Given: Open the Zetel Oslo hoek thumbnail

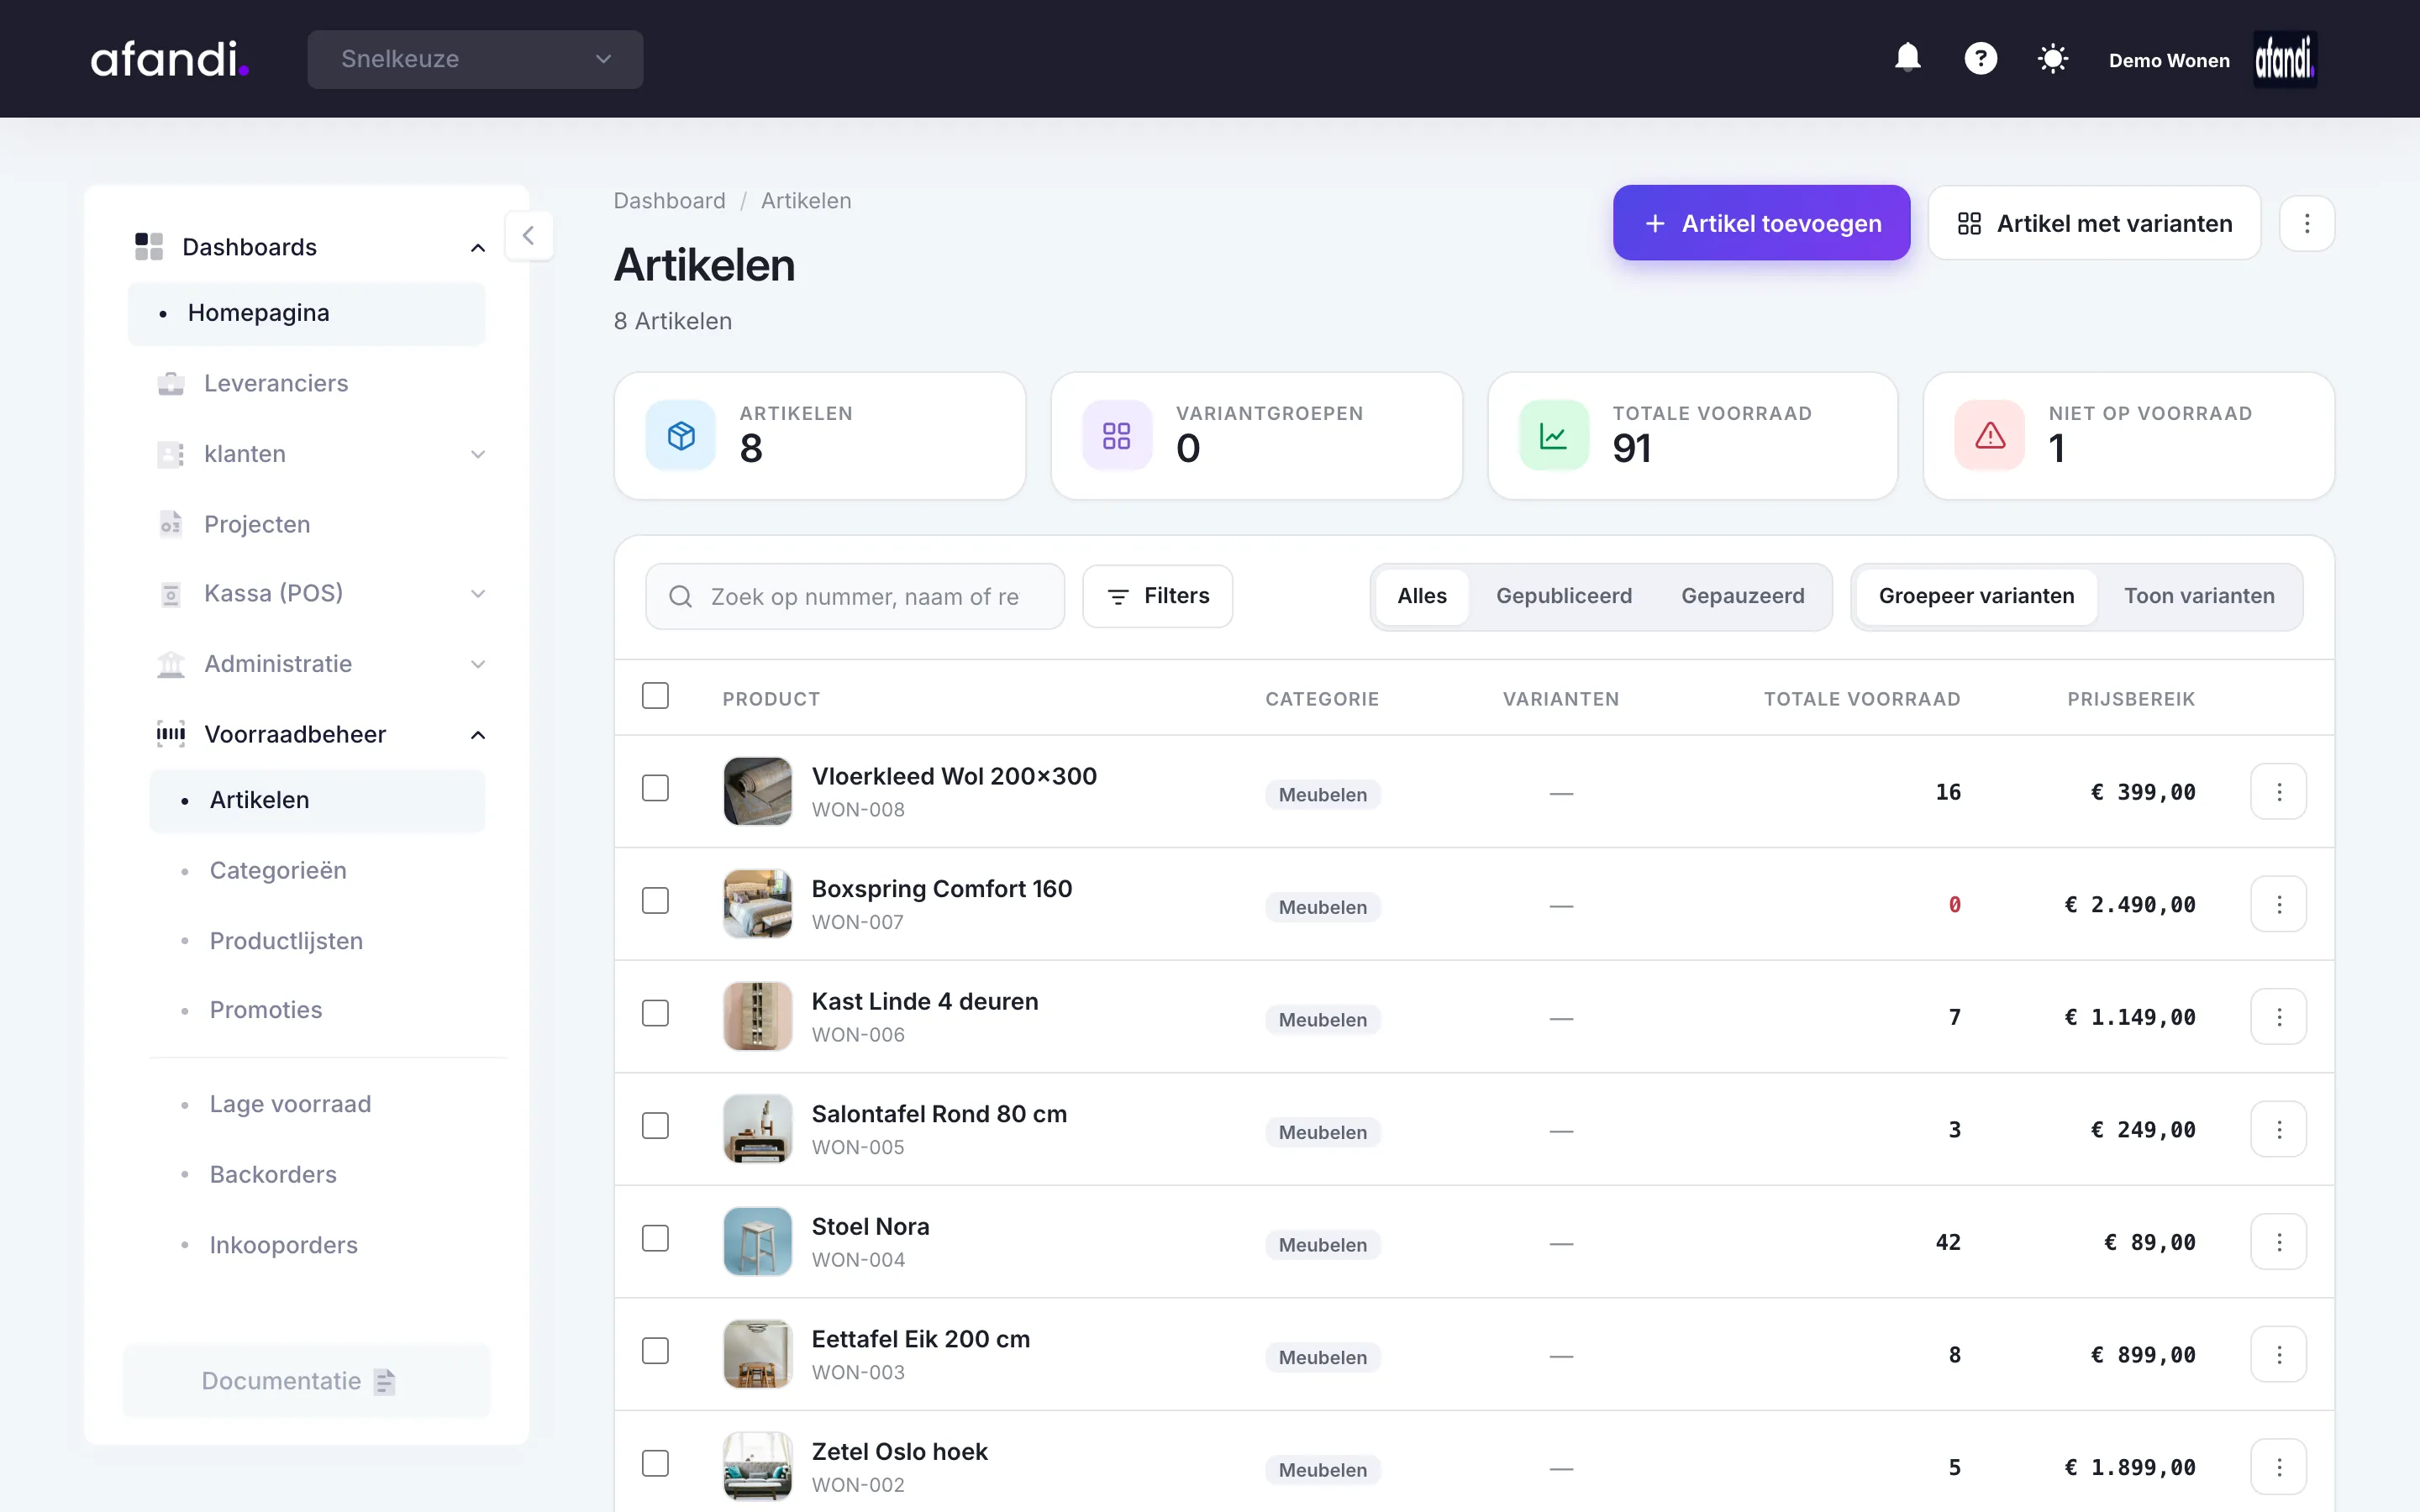Looking at the screenshot, I should 757,1466.
